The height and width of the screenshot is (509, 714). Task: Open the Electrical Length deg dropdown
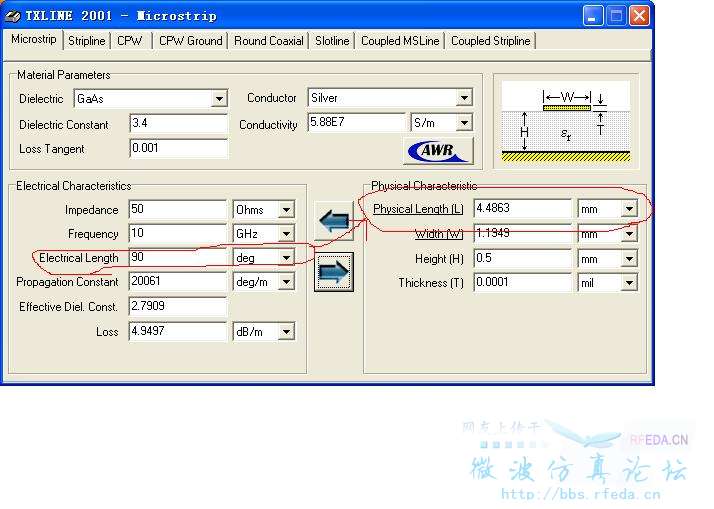pos(286,258)
